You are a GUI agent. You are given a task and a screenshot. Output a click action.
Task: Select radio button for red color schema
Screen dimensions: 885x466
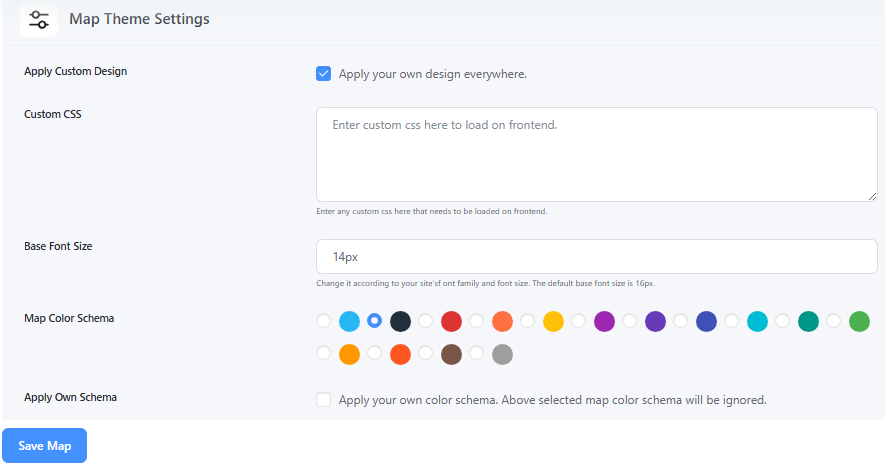[426, 321]
